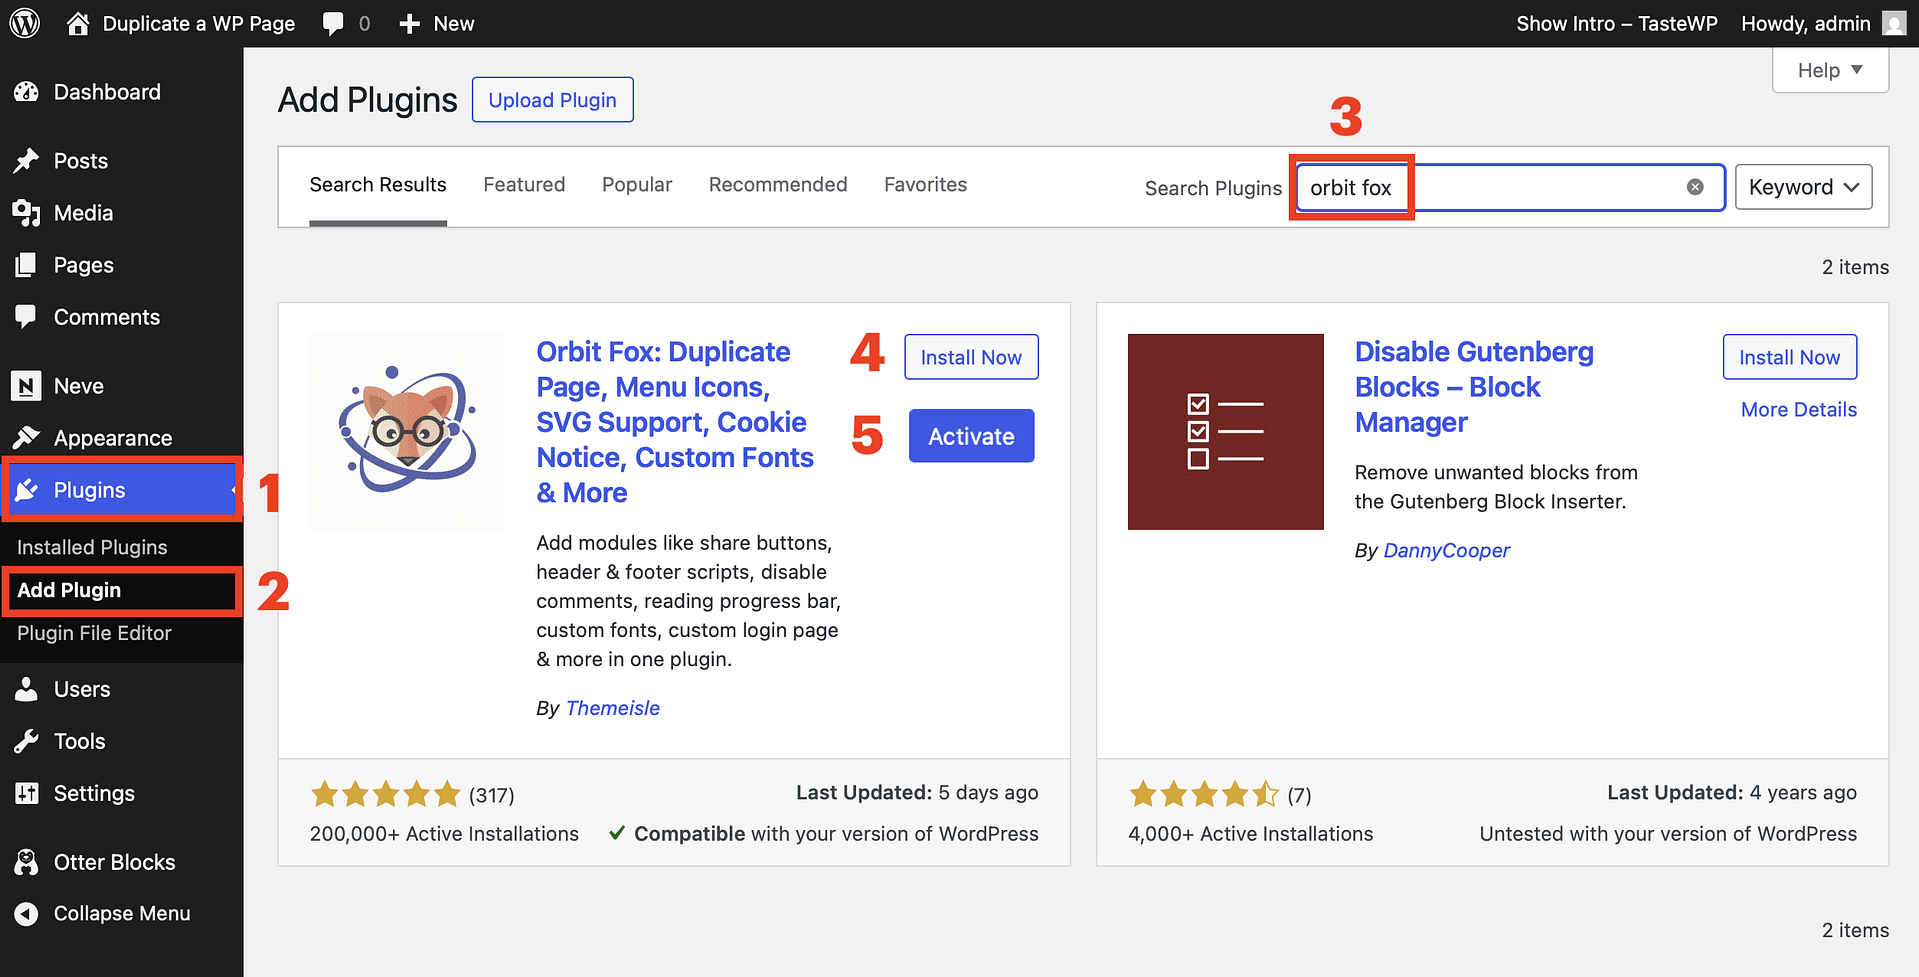Activate the Orbit Fox plugin
This screenshot has width=1919, height=977.
pos(971,436)
